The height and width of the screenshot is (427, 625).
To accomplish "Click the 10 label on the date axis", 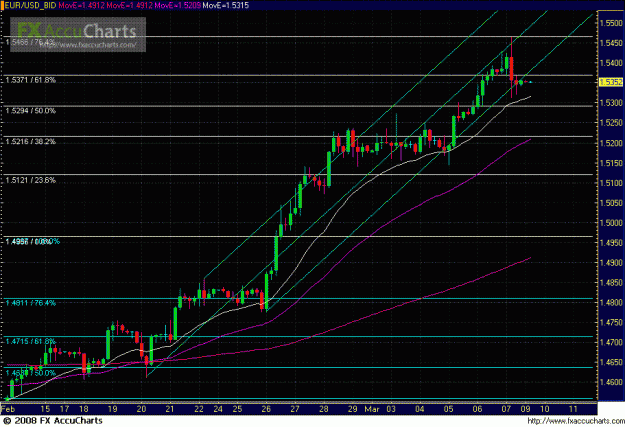I will (x=544, y=409).
